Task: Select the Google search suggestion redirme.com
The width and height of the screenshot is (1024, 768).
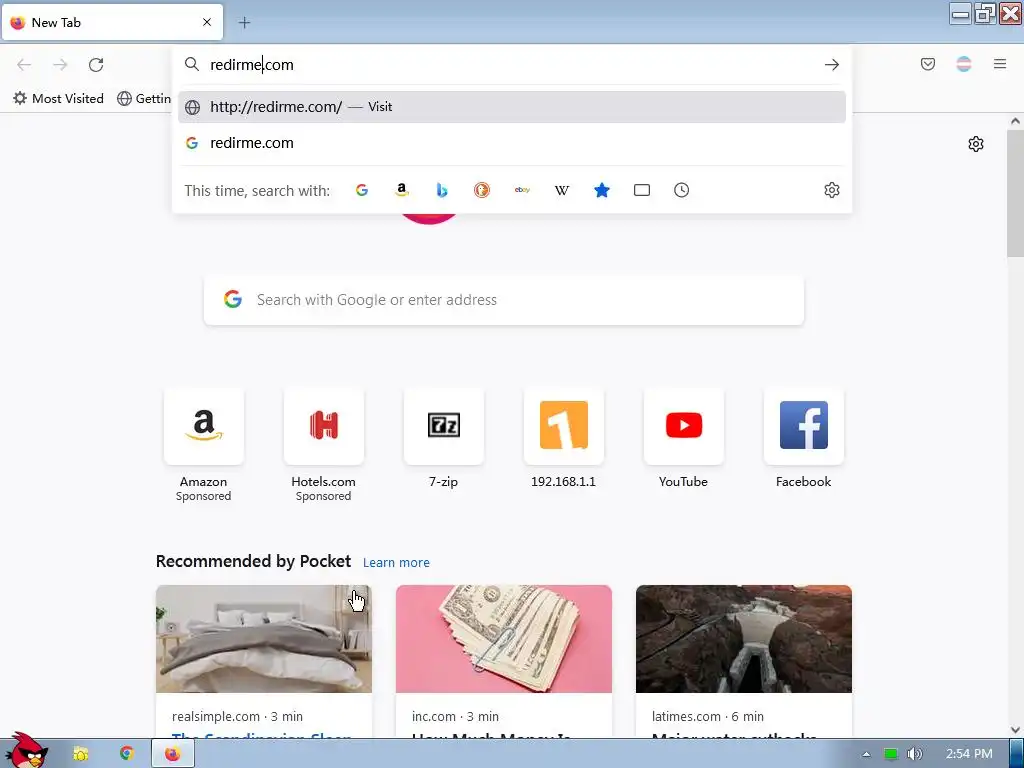Action: coord(511,143)
